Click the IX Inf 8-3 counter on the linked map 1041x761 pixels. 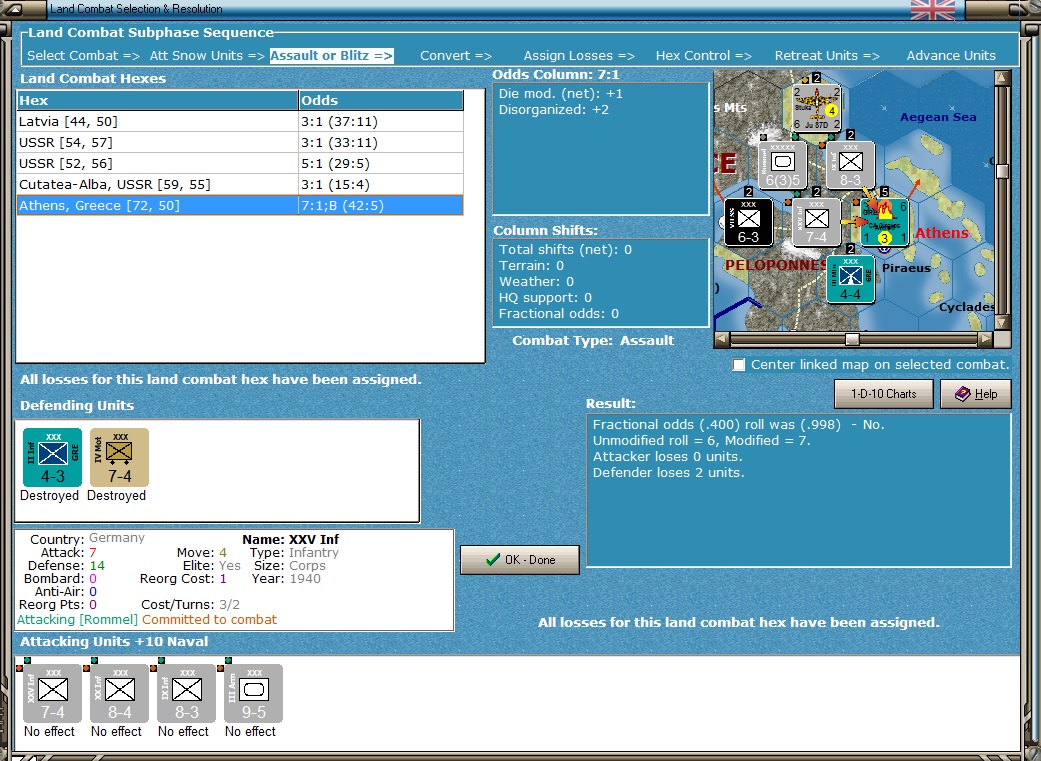[x=850, y=165]
